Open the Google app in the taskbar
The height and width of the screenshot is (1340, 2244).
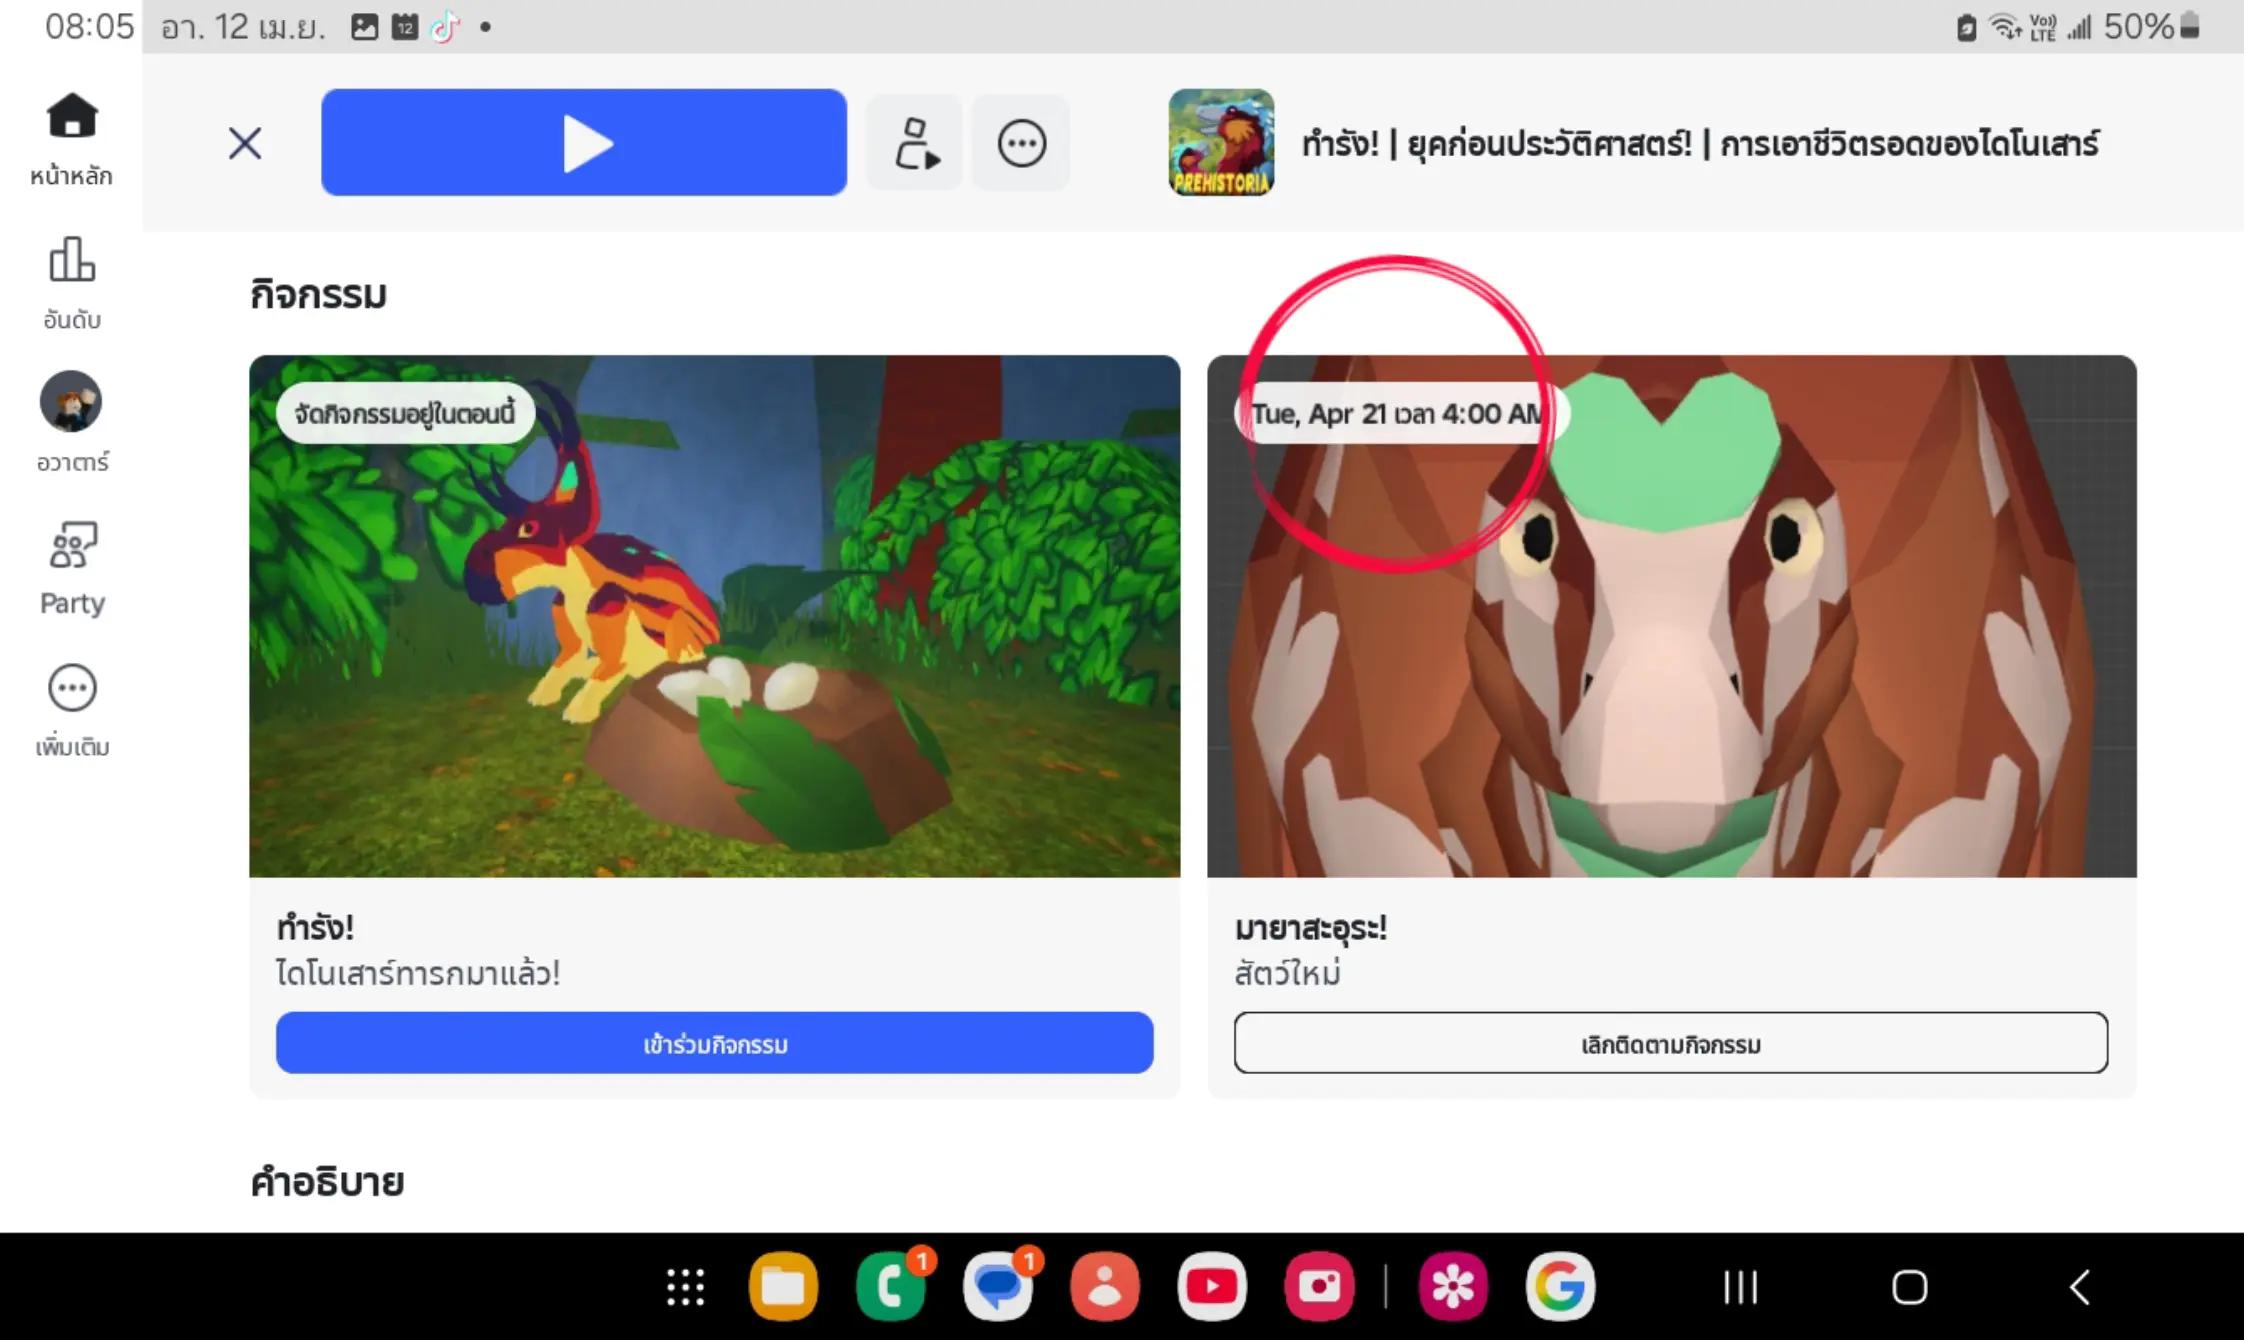pyautogui.click(x=1560, y=1287)
